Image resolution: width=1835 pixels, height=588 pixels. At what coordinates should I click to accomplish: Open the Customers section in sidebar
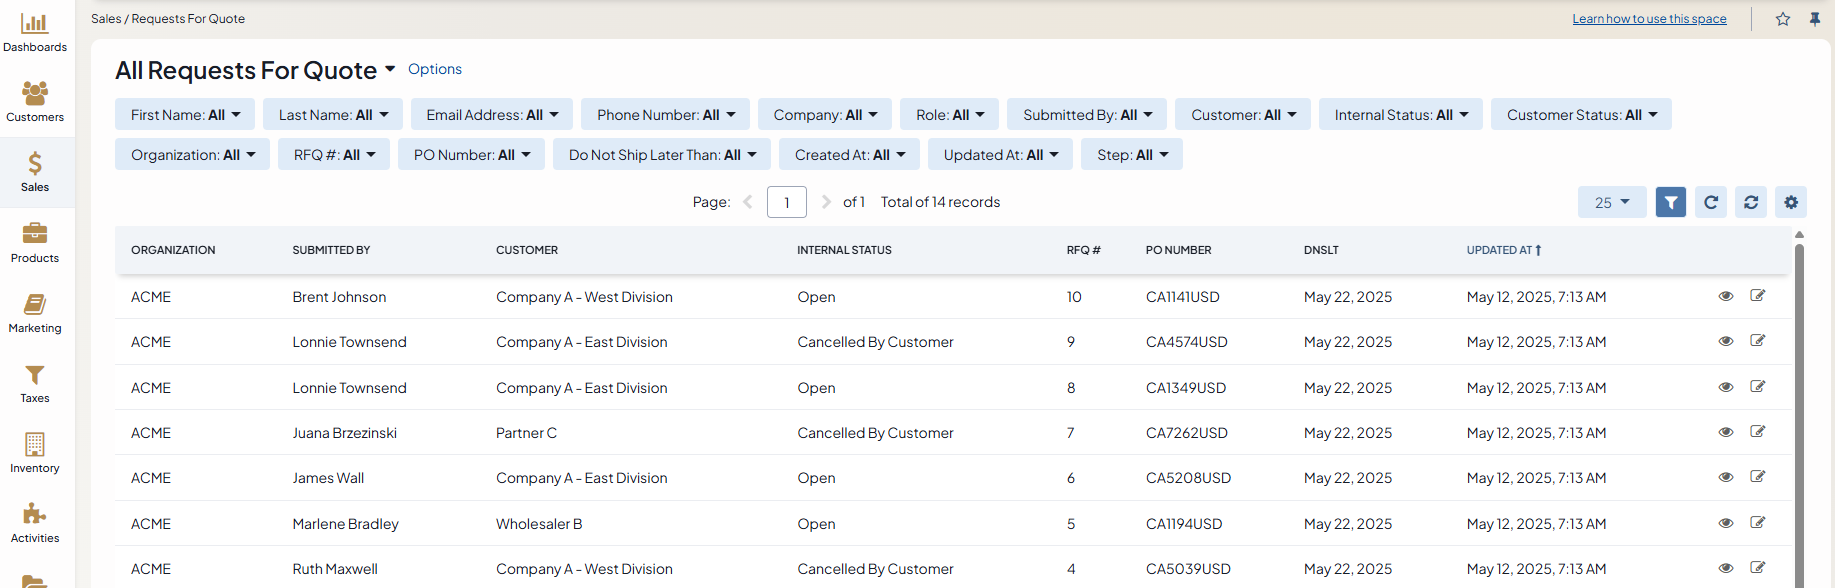[x=35, y=103]
